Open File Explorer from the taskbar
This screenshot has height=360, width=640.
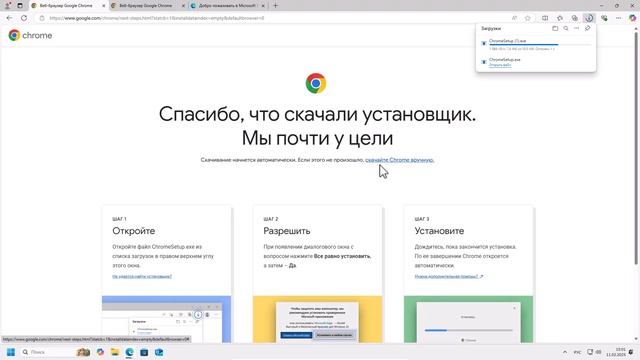click(115, 352)
